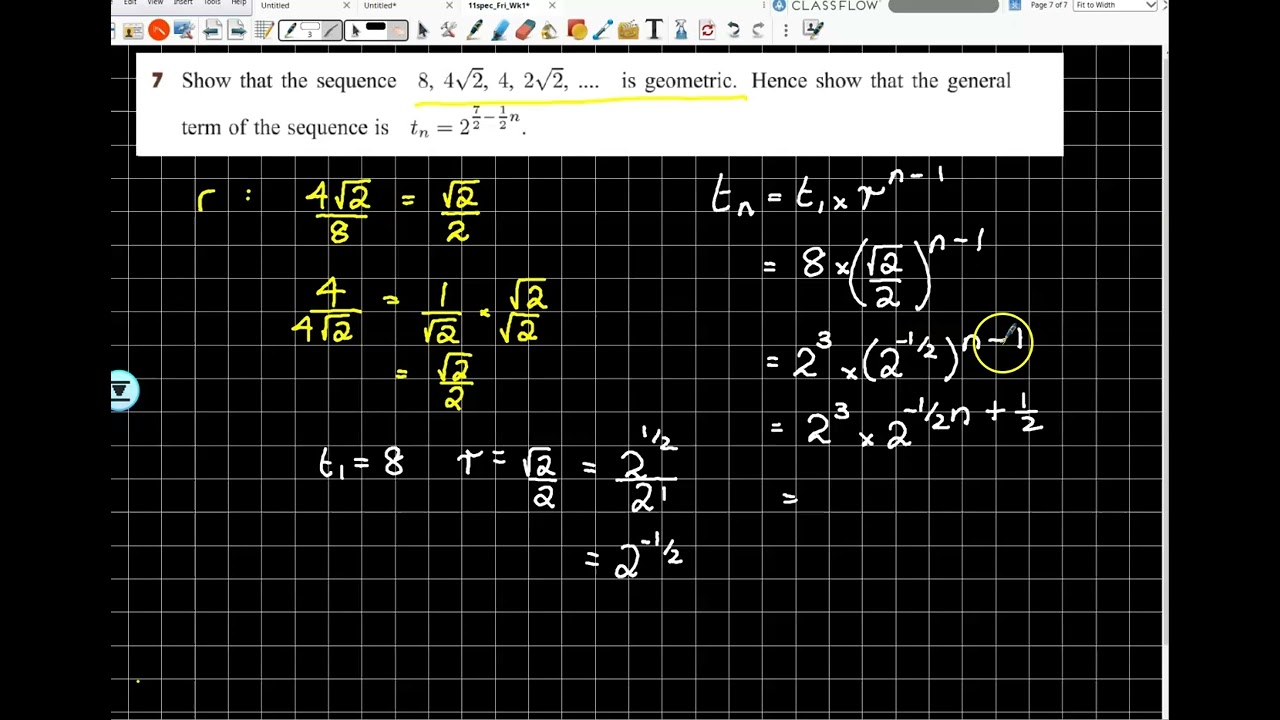This screenshot has height=720, width=1280.
Task: Open the wrench and screwdriver tools icon
Action: point(448,31)
